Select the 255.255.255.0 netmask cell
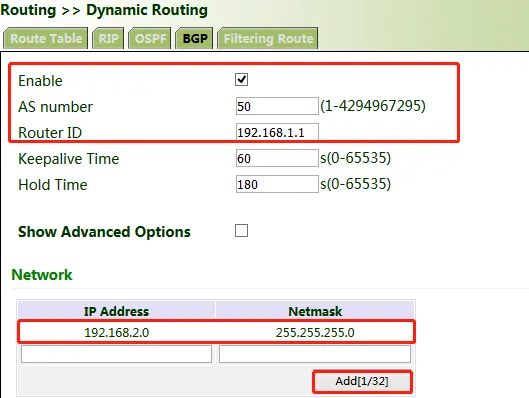This screenshot has width=529, height=398. [315, 333]
